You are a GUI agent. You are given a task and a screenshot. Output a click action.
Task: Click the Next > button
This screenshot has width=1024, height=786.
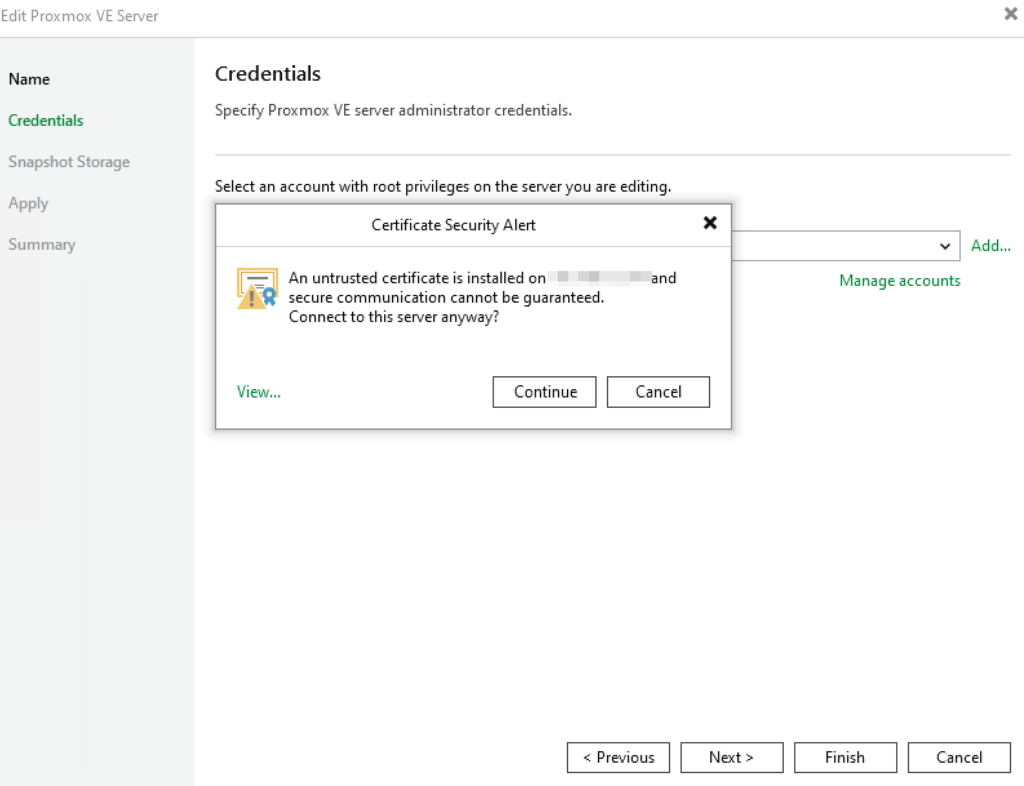731,757
